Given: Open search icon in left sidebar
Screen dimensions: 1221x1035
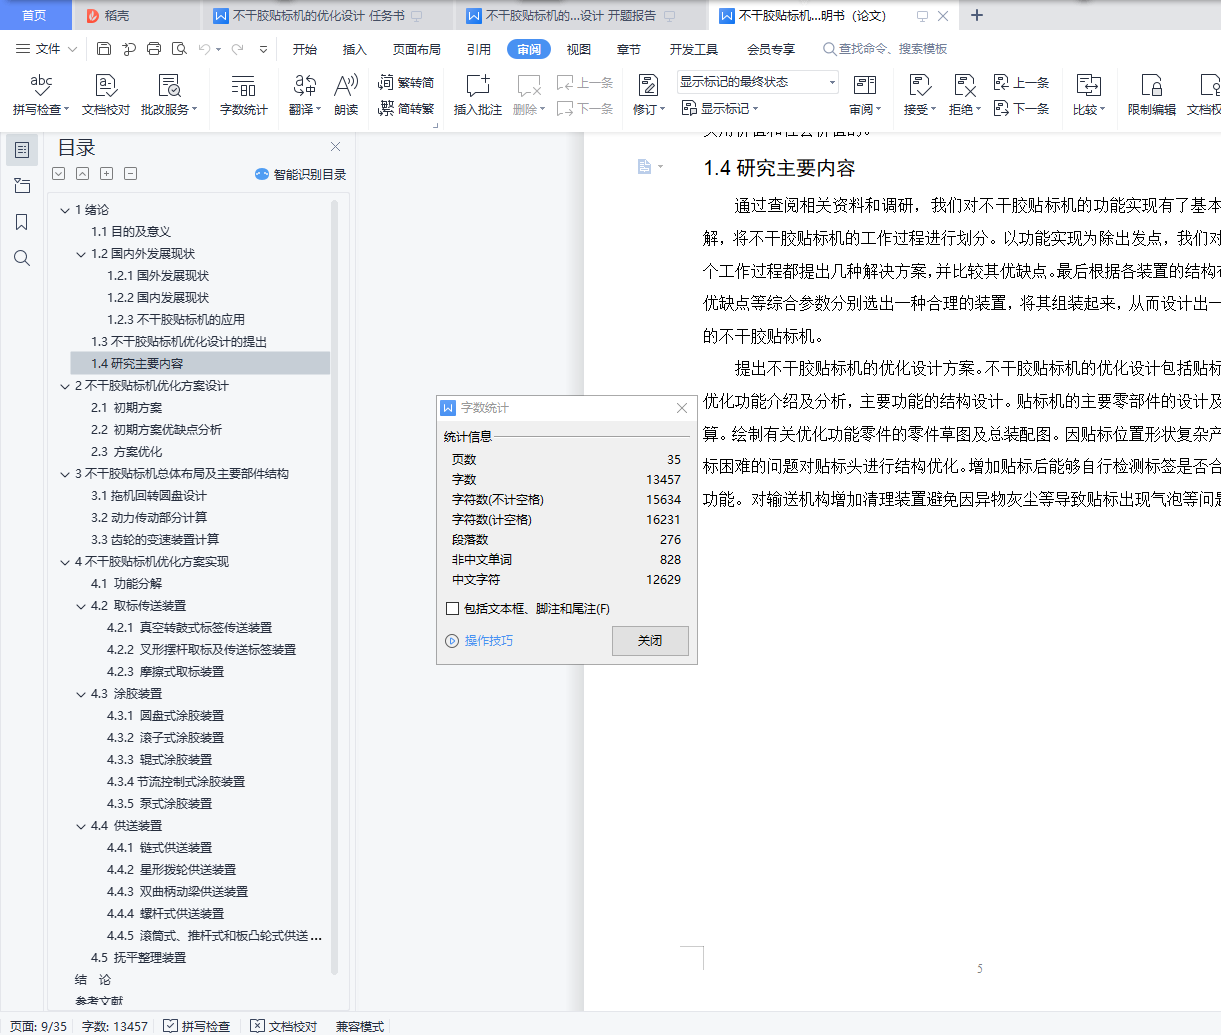Looking at the screenshot, I should click(x=22, y=258).
